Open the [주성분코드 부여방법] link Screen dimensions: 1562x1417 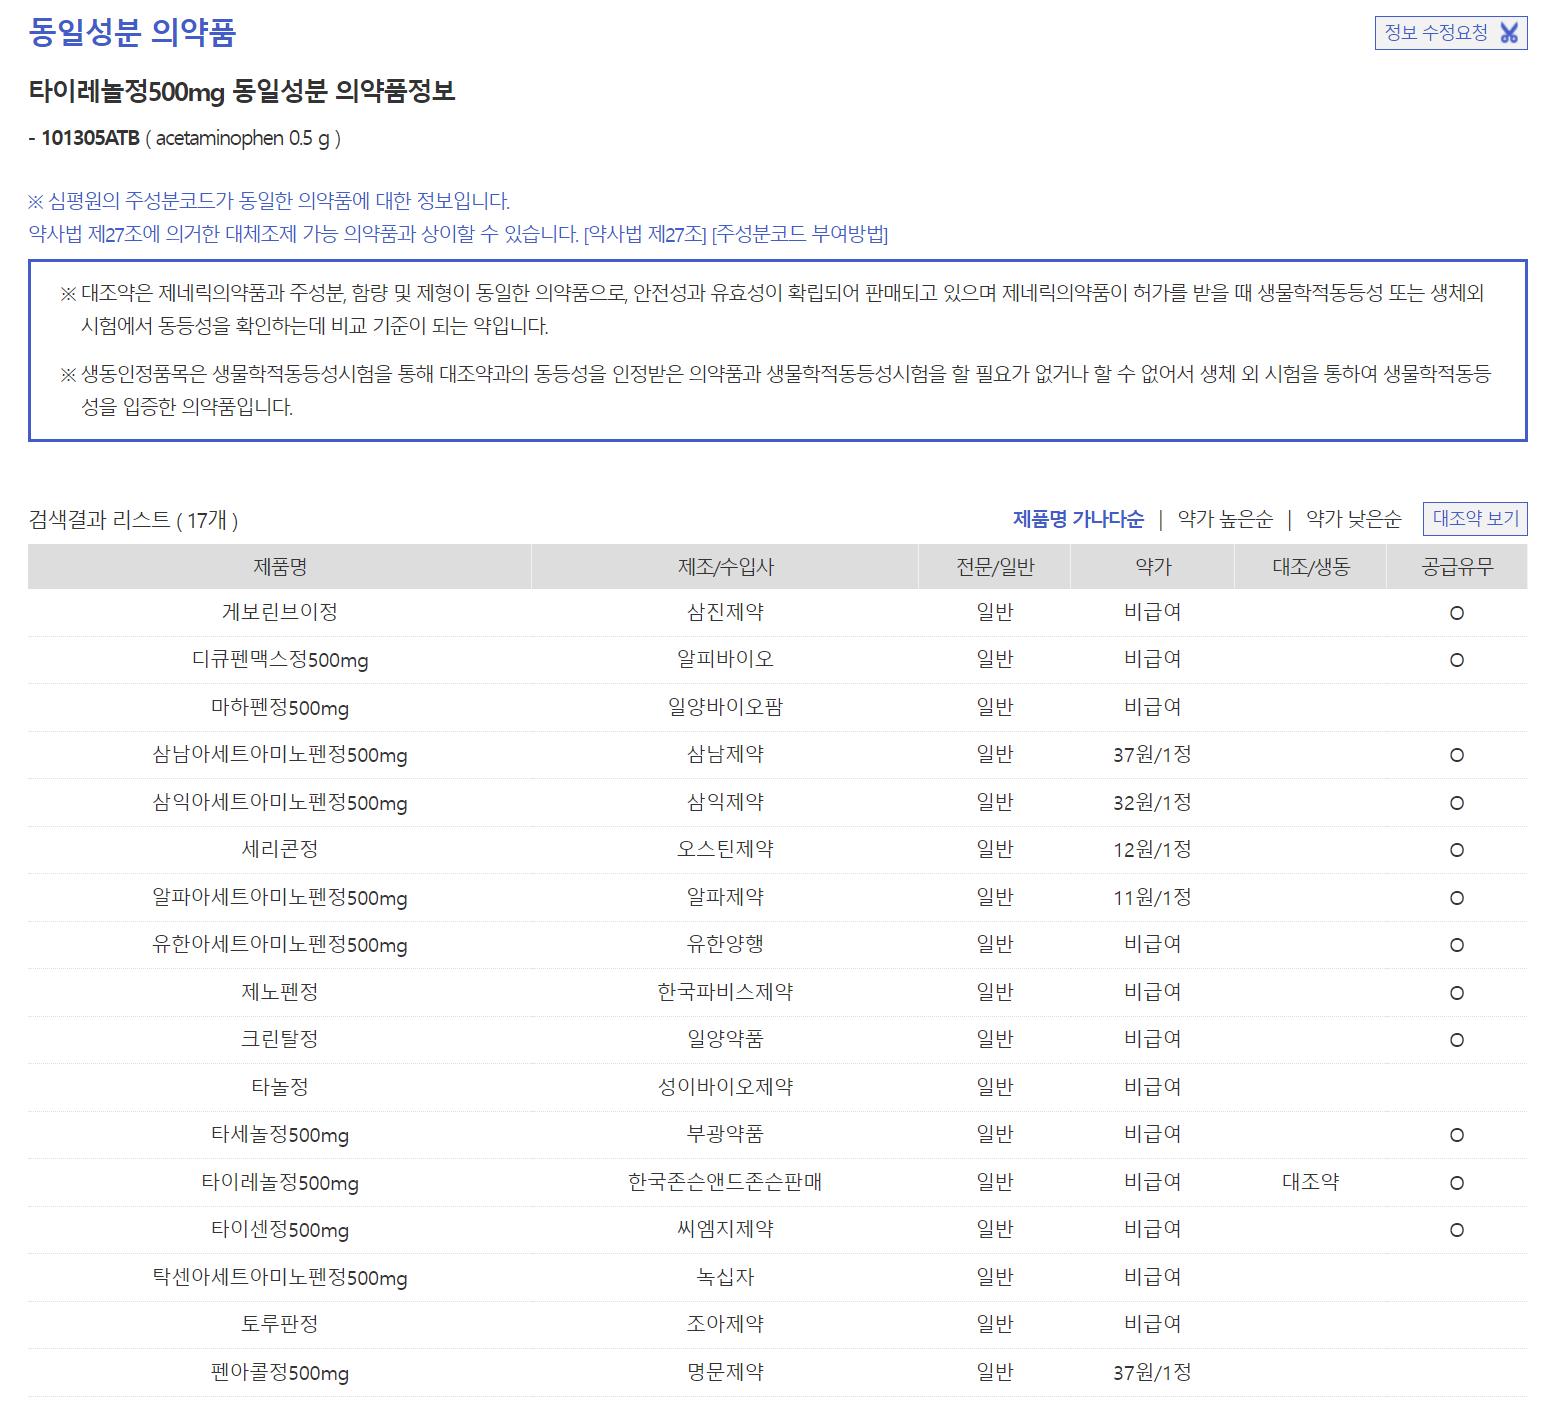pos(800,234)
